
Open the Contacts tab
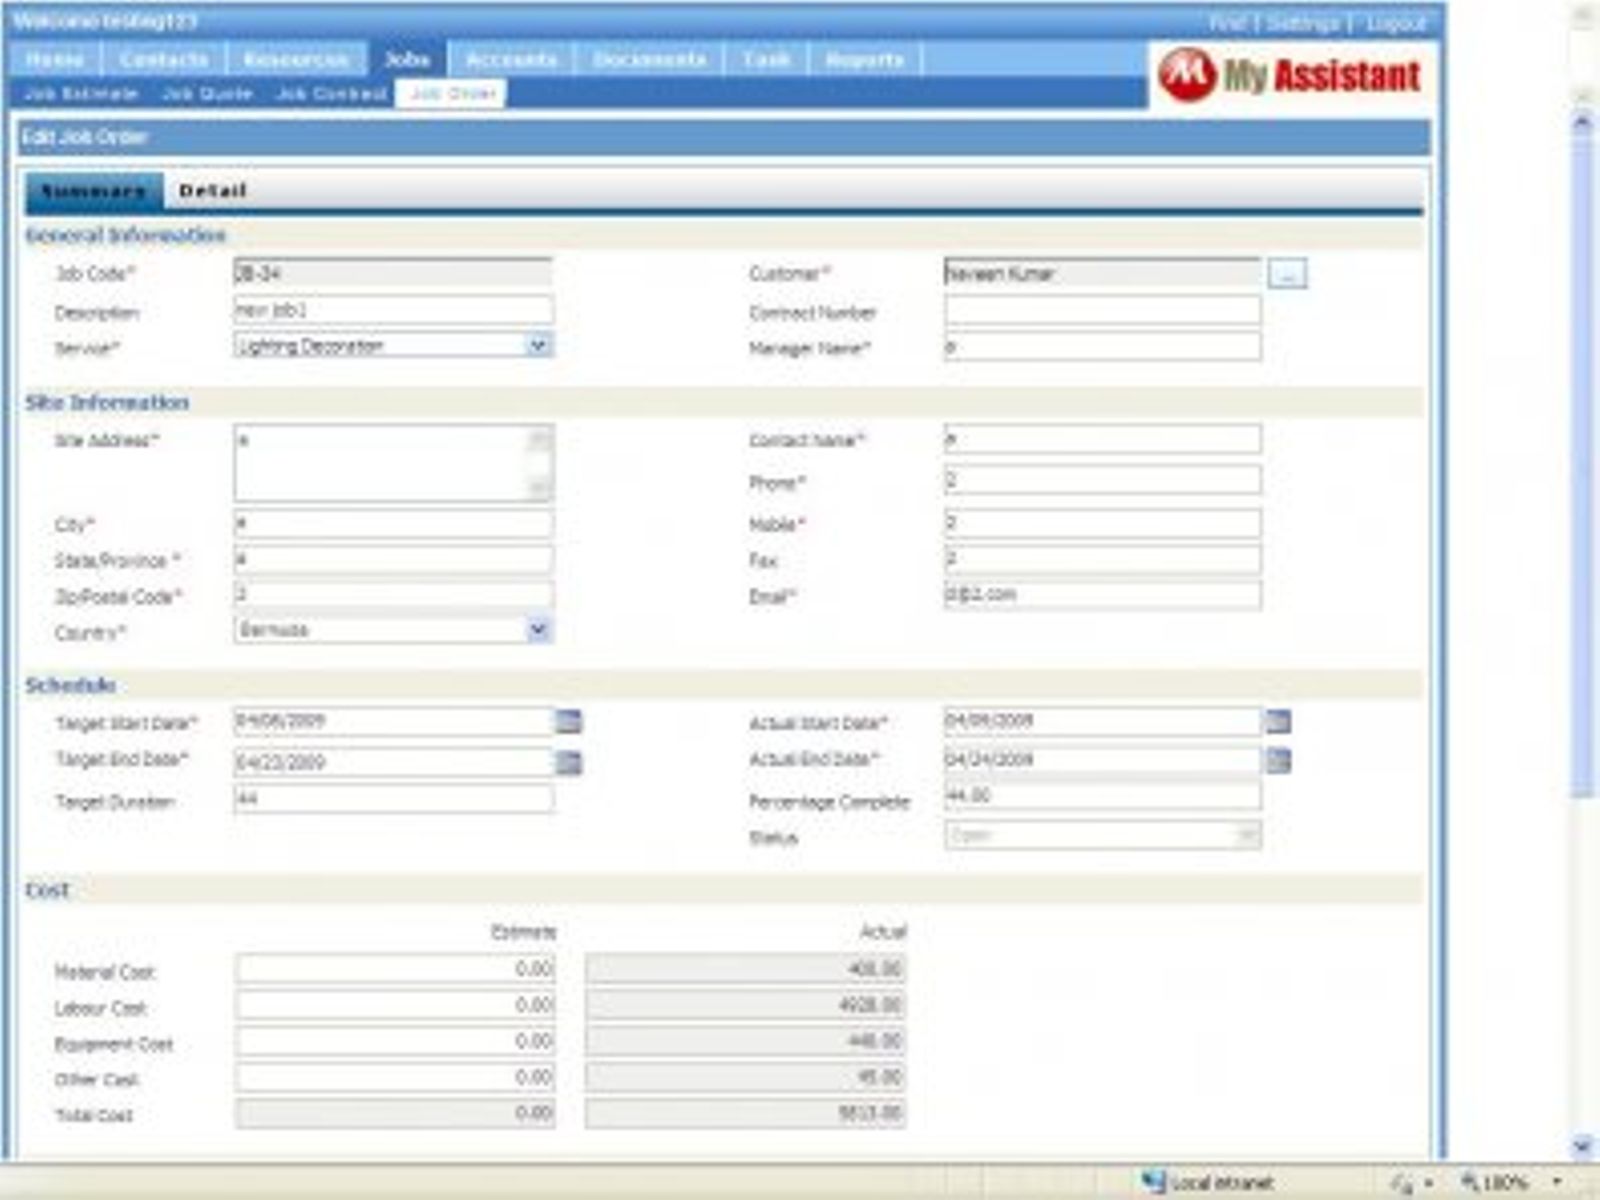[x=164, y=60]
